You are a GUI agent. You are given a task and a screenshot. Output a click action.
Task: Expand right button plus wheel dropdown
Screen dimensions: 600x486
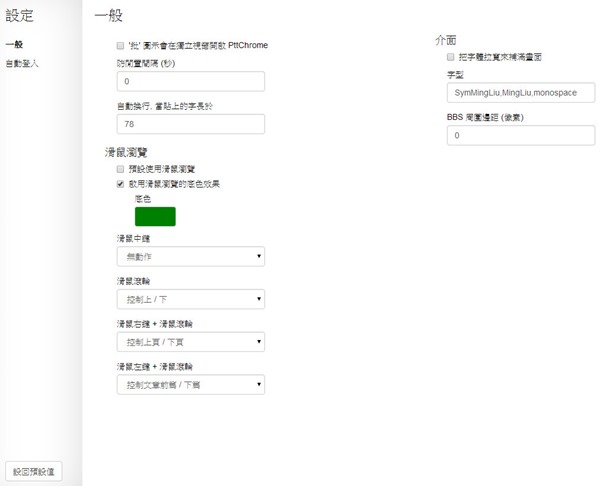click(190, 341)
